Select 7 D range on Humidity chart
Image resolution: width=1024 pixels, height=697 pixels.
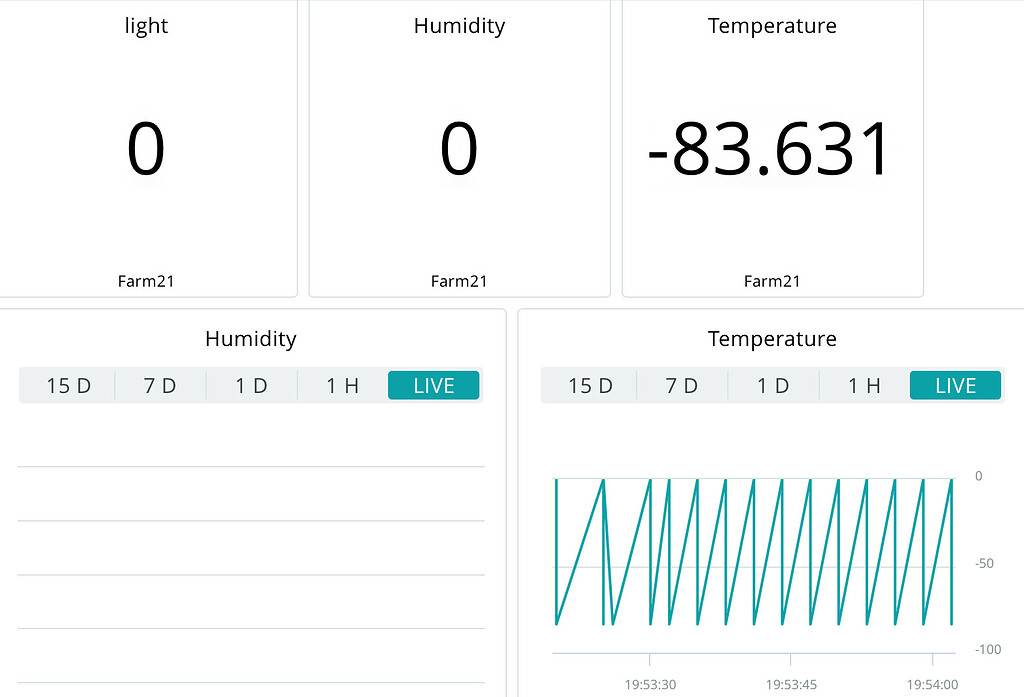click(x=160, y=386)
